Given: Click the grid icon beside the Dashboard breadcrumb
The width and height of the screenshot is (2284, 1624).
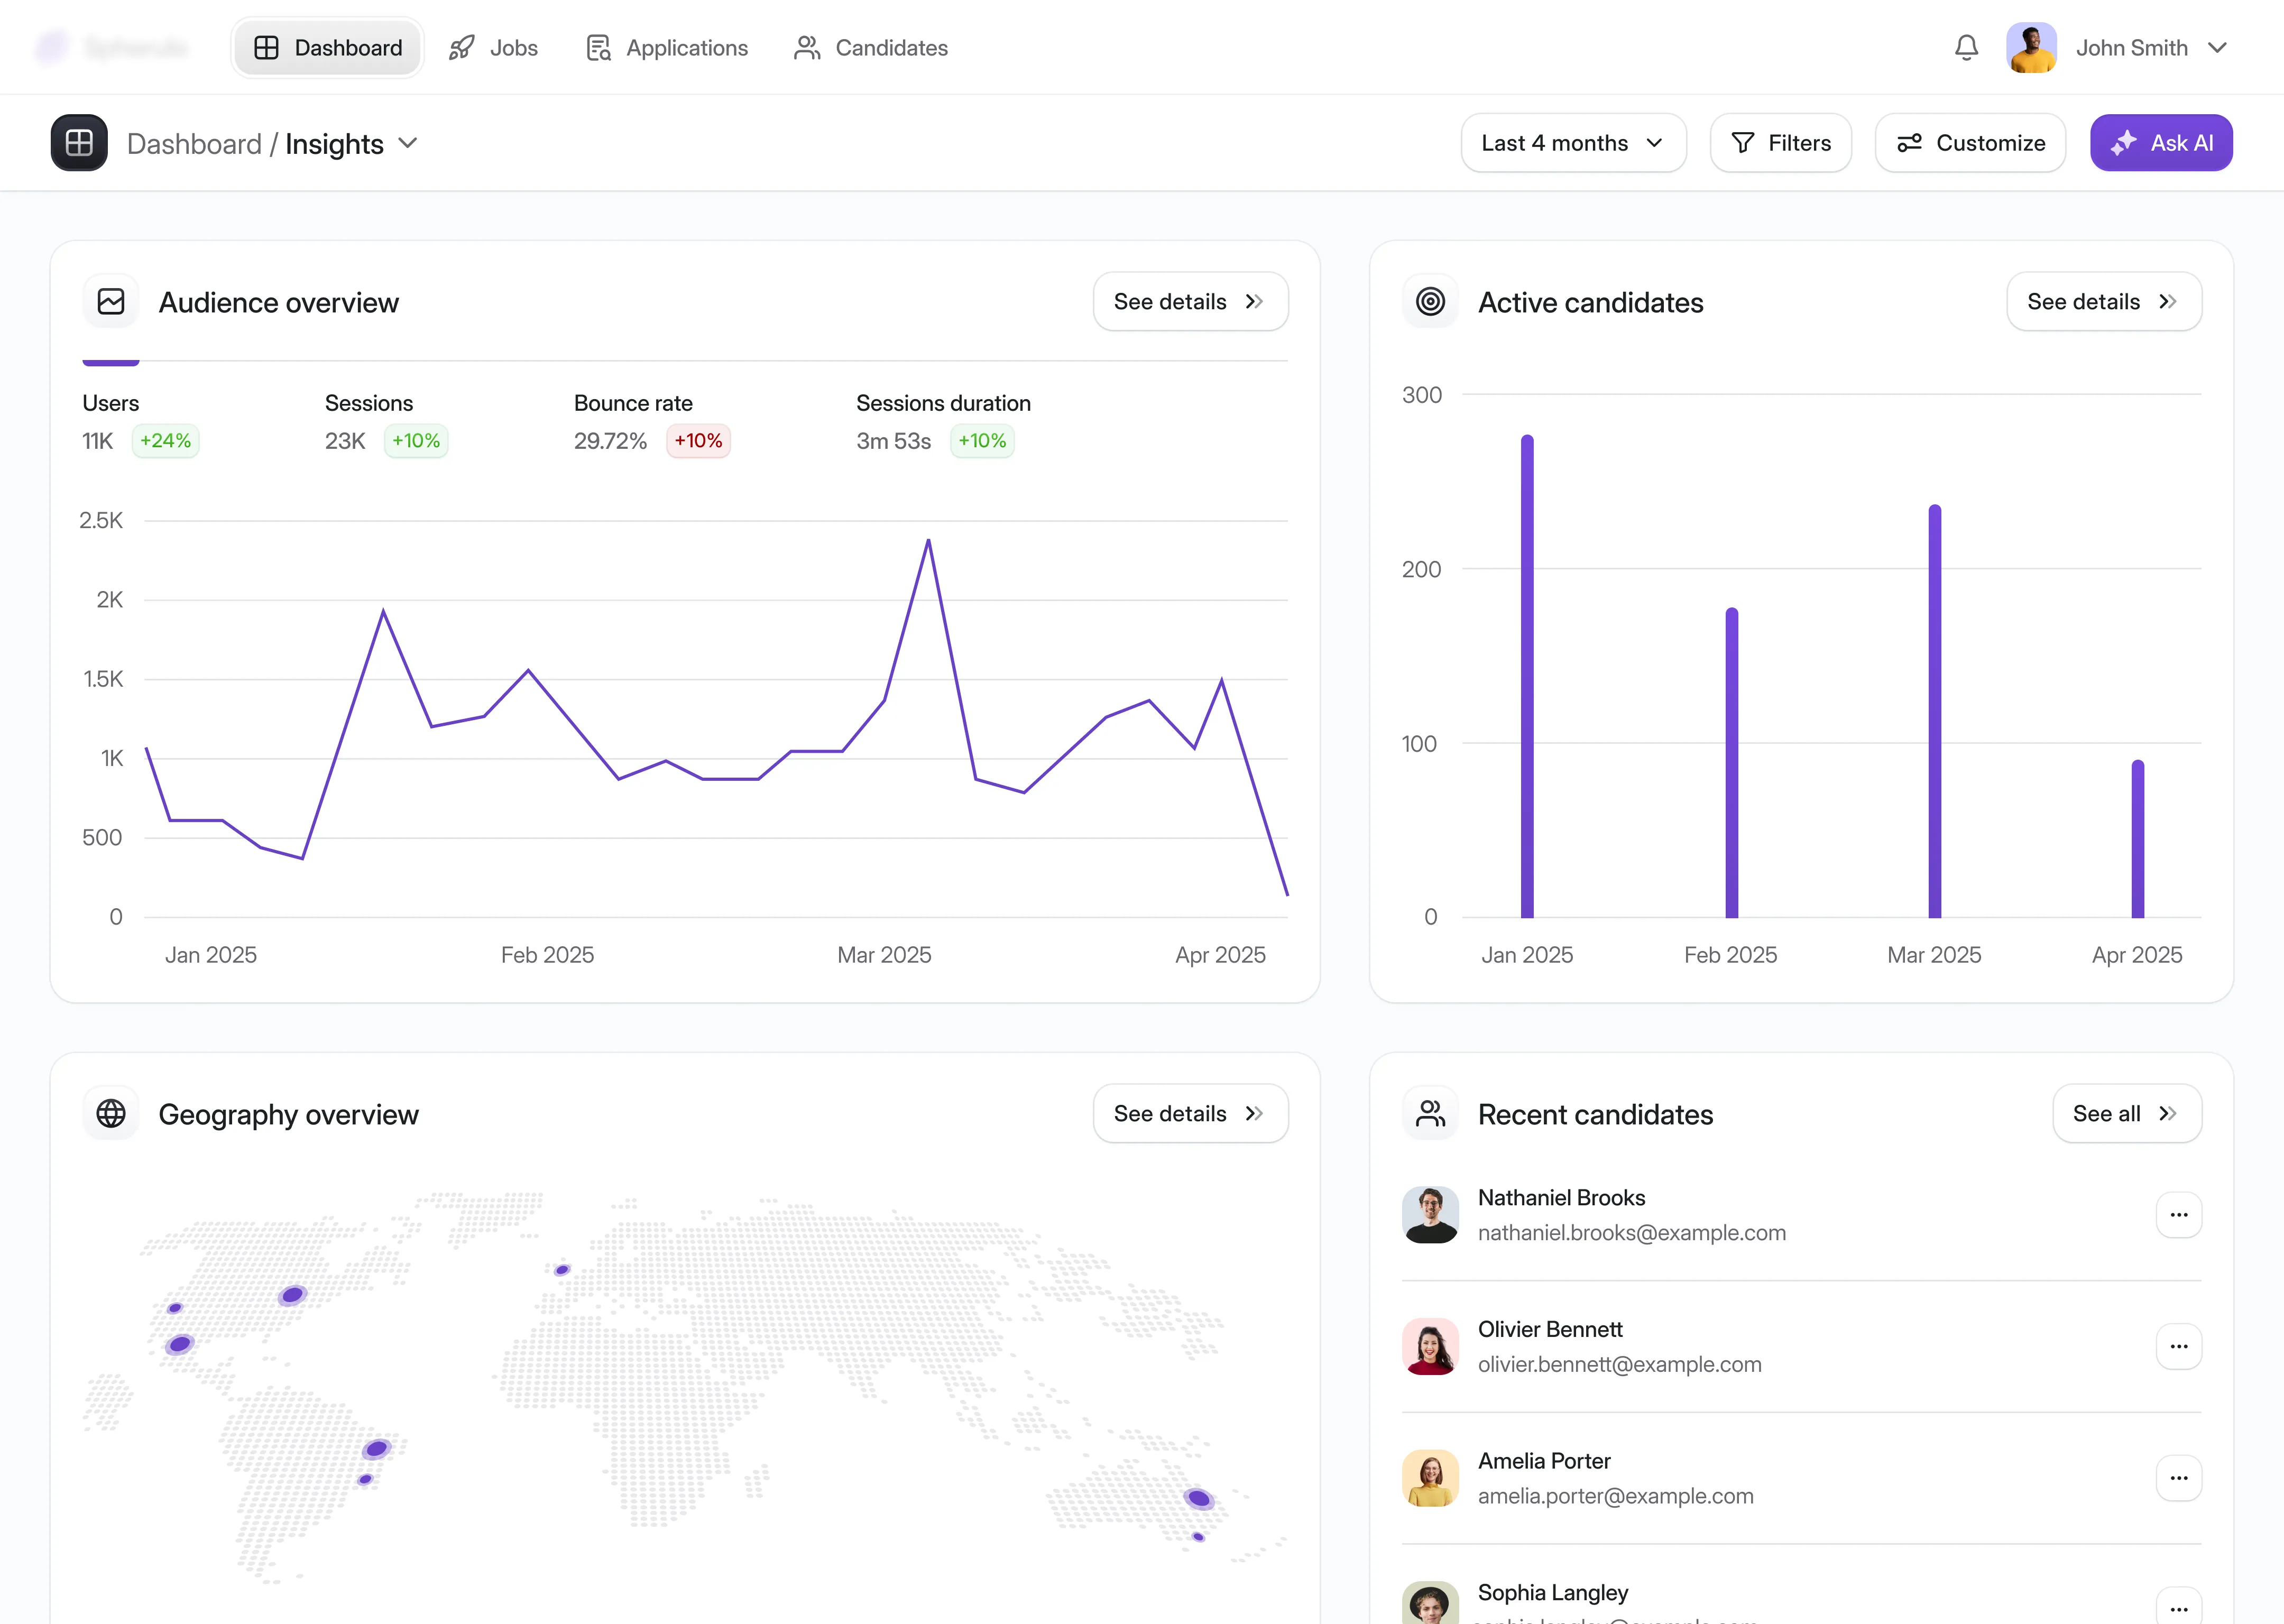Looking at the screenshot, I should [78, 143].
